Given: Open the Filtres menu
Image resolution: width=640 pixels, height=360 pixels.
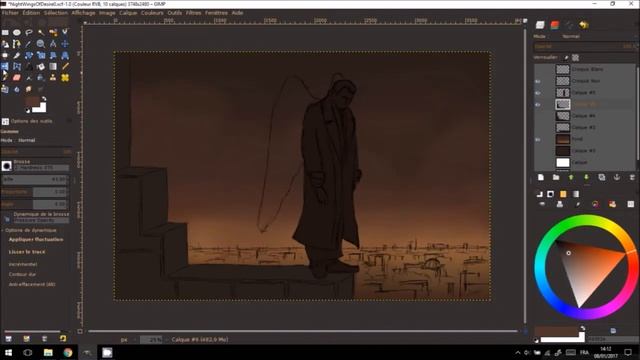Looking at the screenshot, I should (193, 13).
